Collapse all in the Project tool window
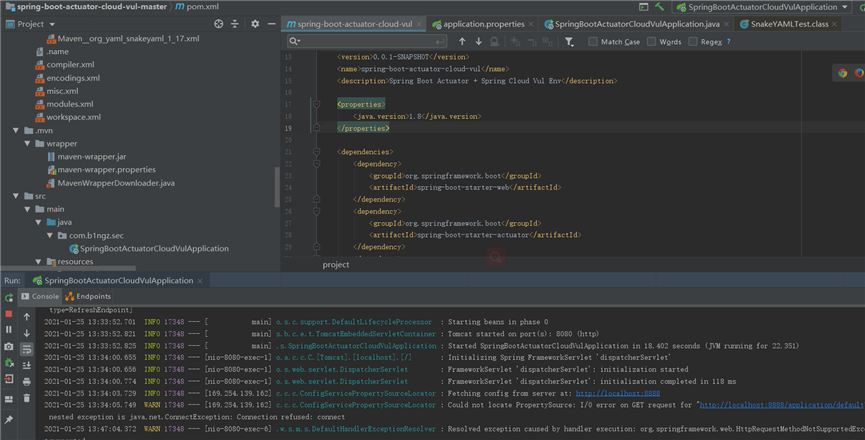Viewport: 865px width, 440px height. pos(235,24)
